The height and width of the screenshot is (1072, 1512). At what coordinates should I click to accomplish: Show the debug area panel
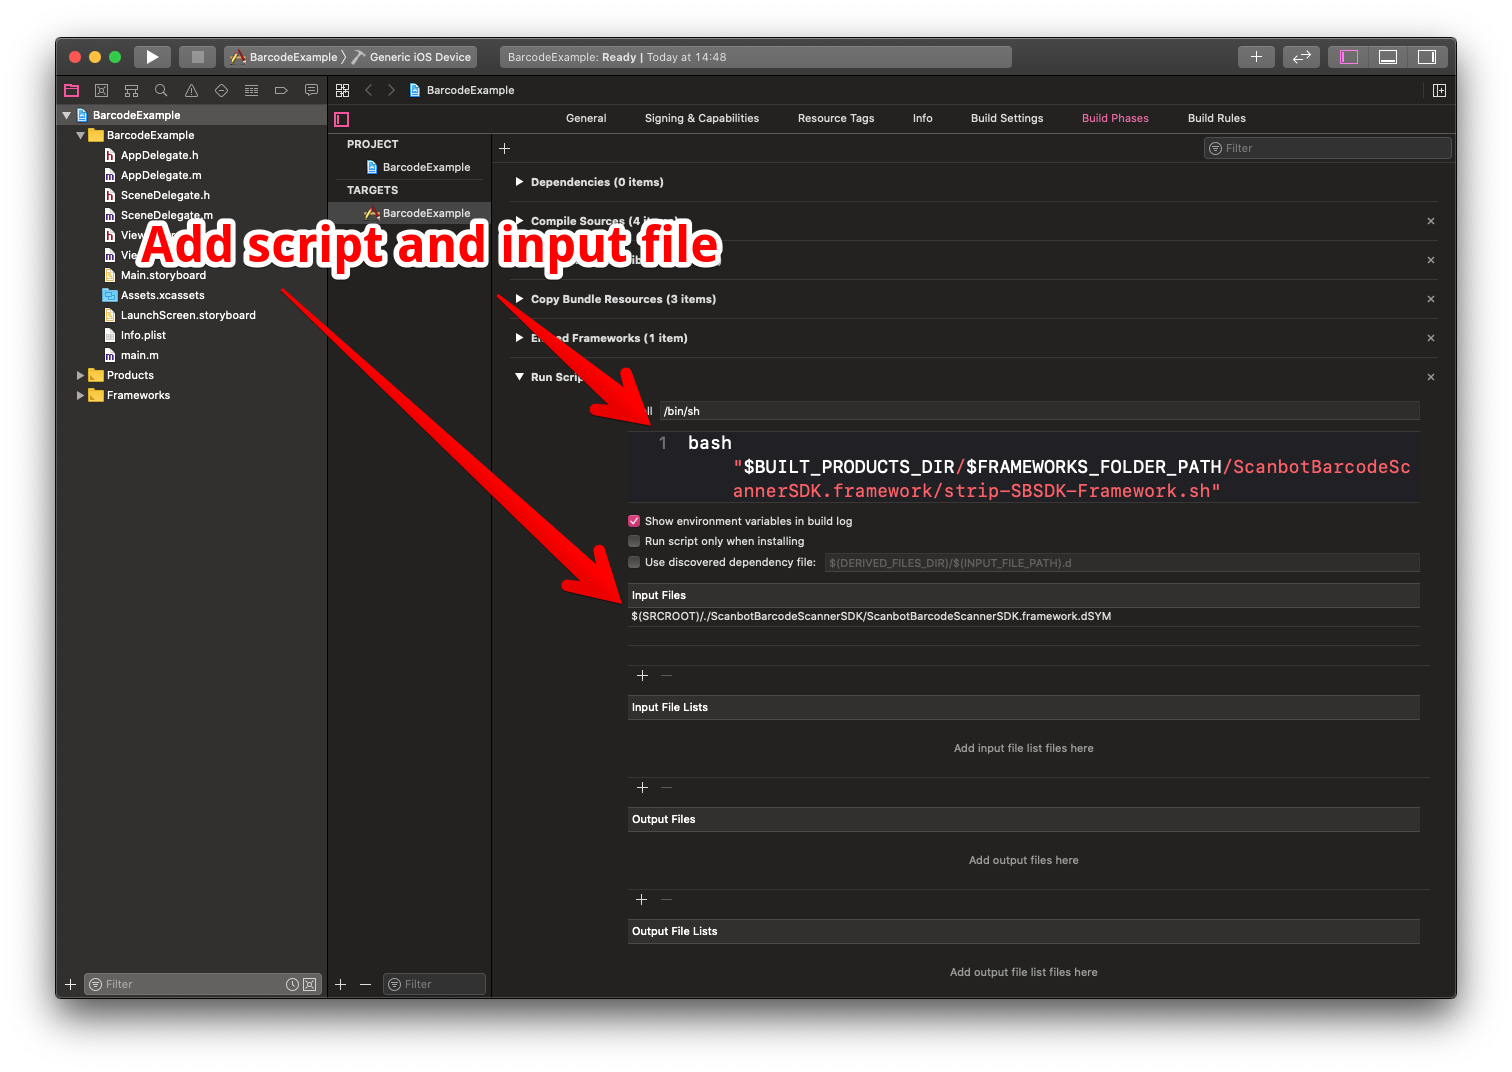(1387, 57)
